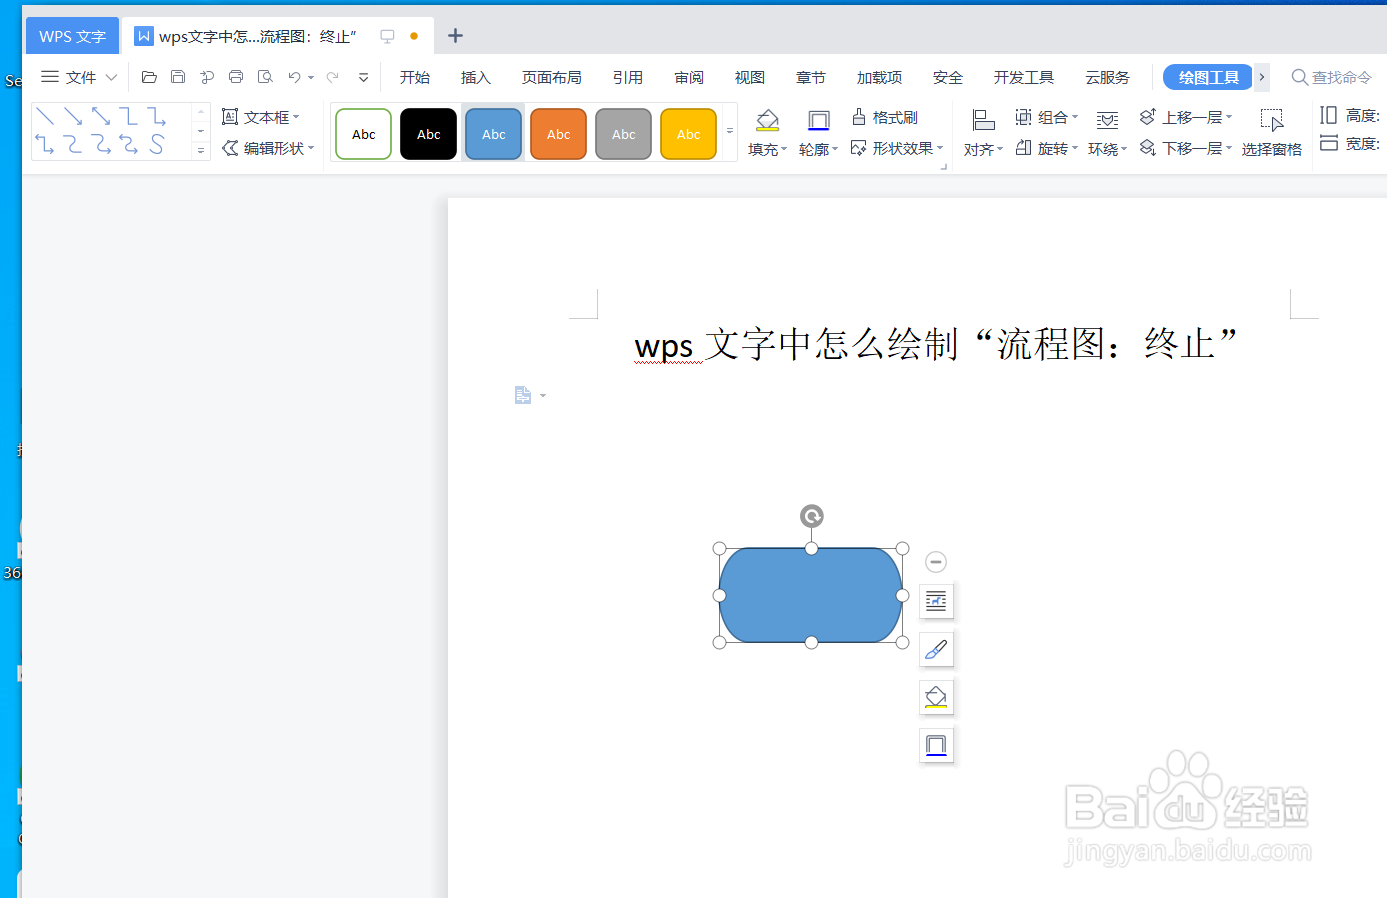1387x898 pixels.
Task: Select the elbow connector shape
Action: [129, 117]
